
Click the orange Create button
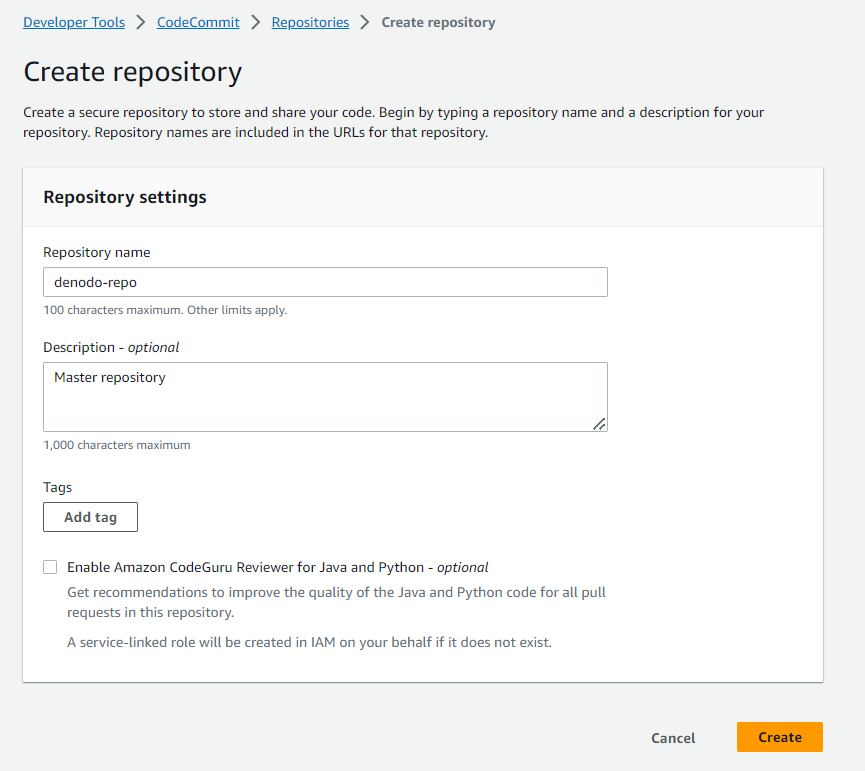779,737
